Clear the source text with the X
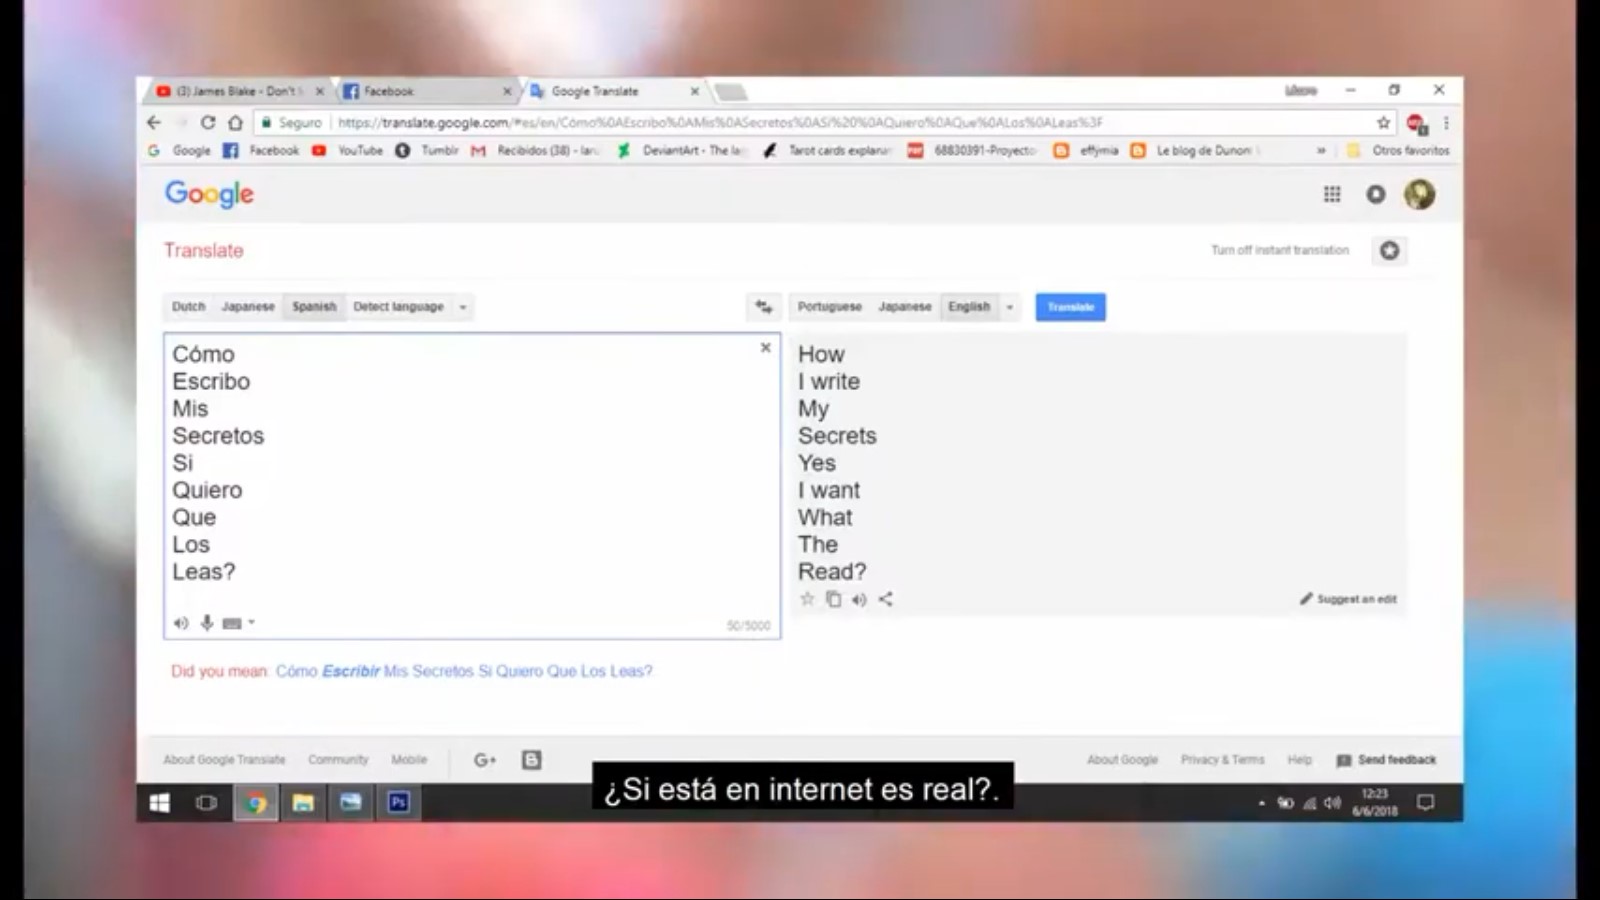The height and width of the screenshot is (900, 1600). click(766, 348)
